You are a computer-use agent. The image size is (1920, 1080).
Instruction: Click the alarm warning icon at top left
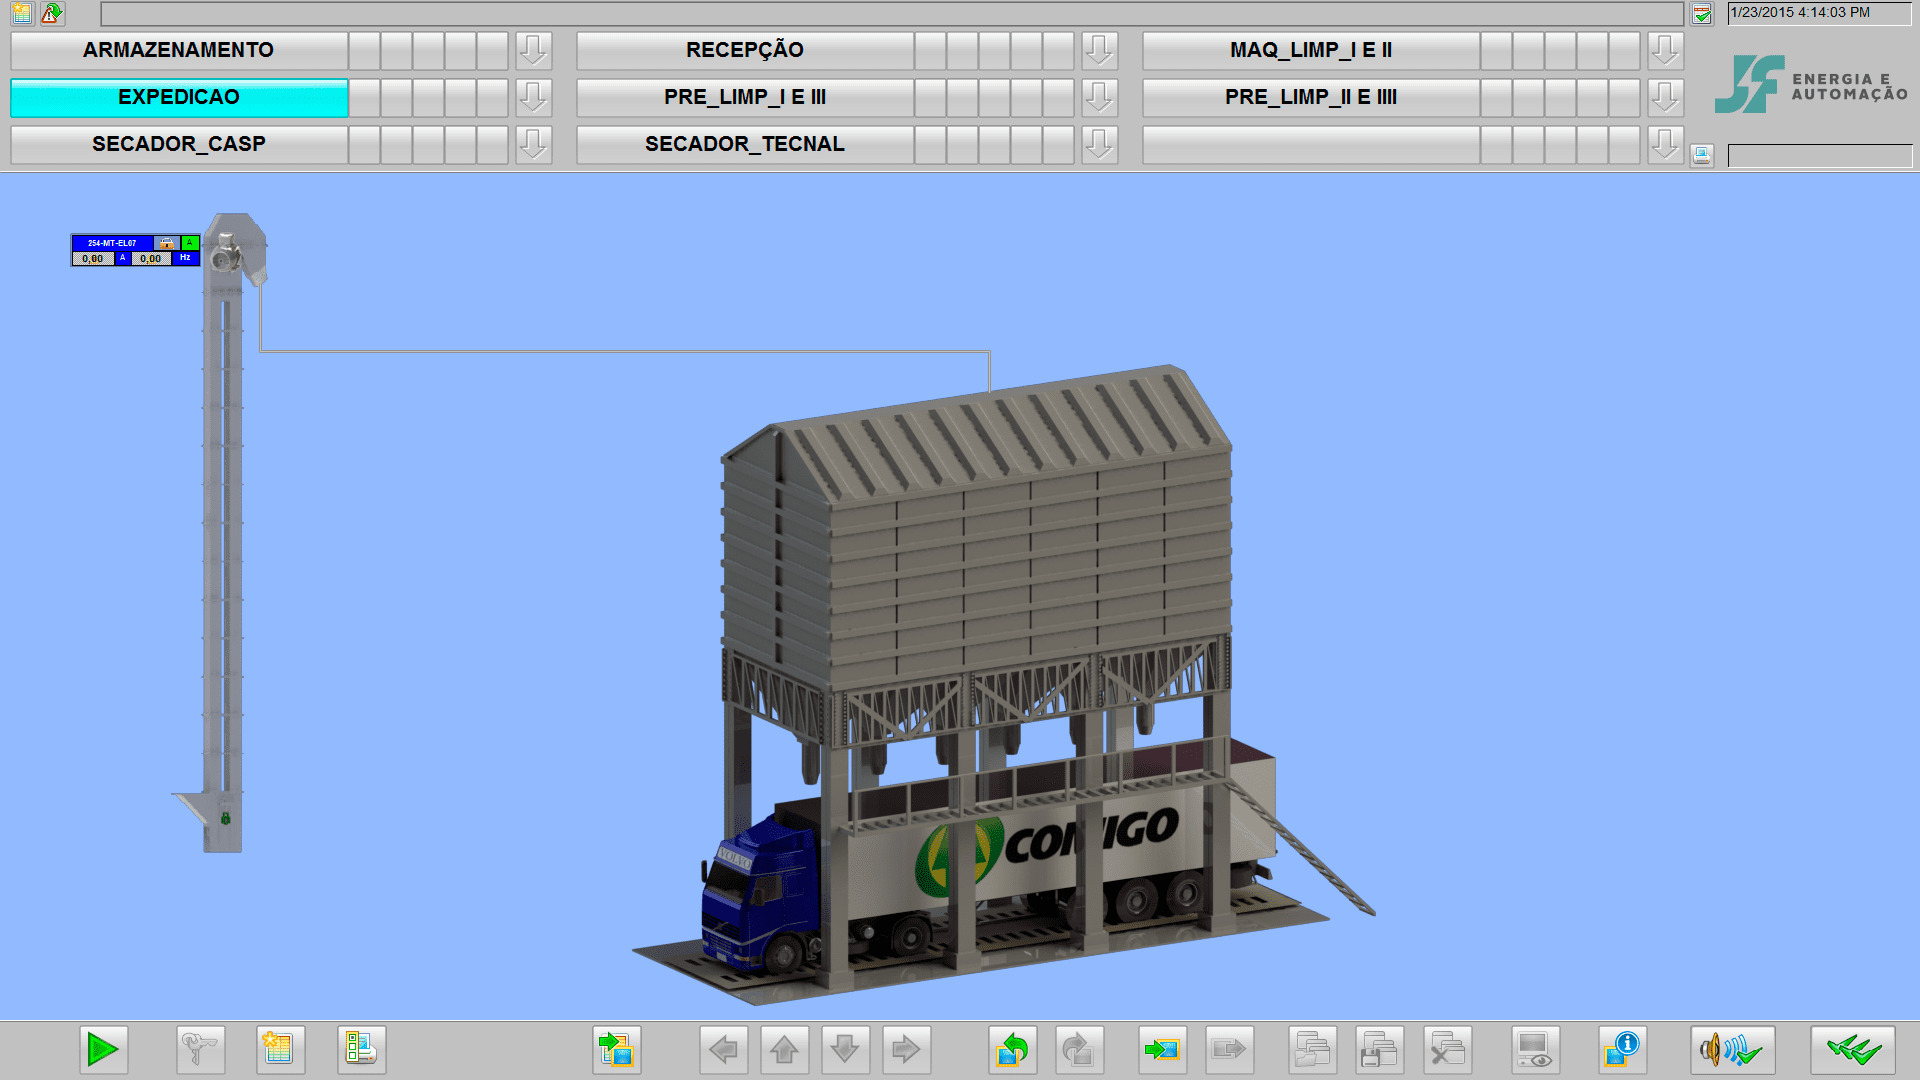tap(52, 13)
